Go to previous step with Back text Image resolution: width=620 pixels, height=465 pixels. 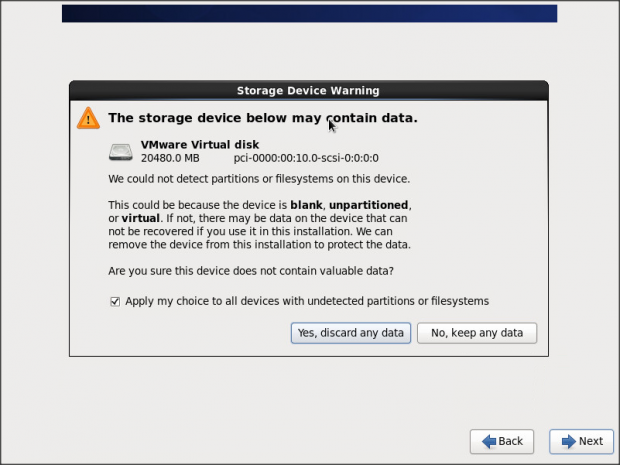pos(510,441)
